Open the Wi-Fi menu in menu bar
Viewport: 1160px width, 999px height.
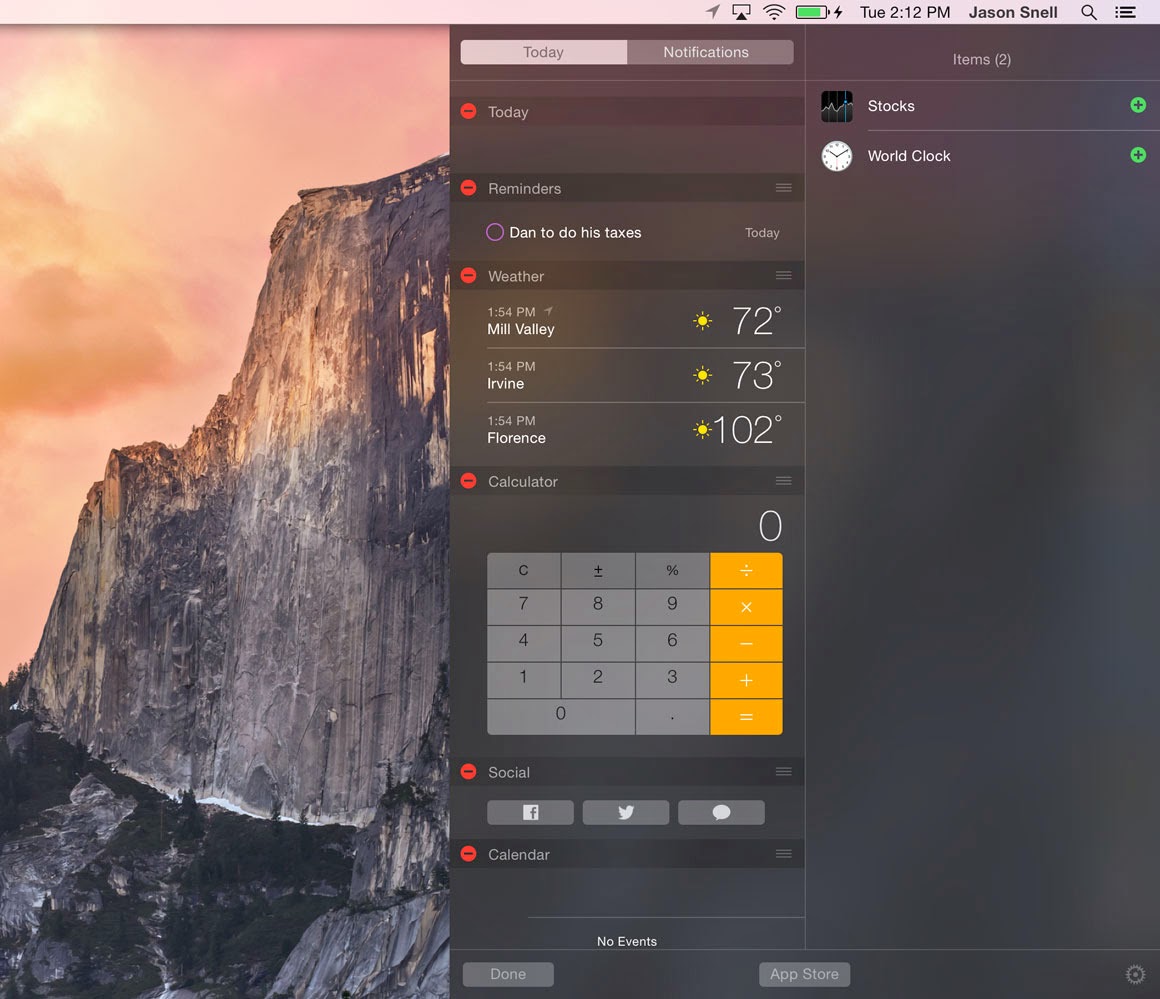pyautogui.click(x=774, y=12)
